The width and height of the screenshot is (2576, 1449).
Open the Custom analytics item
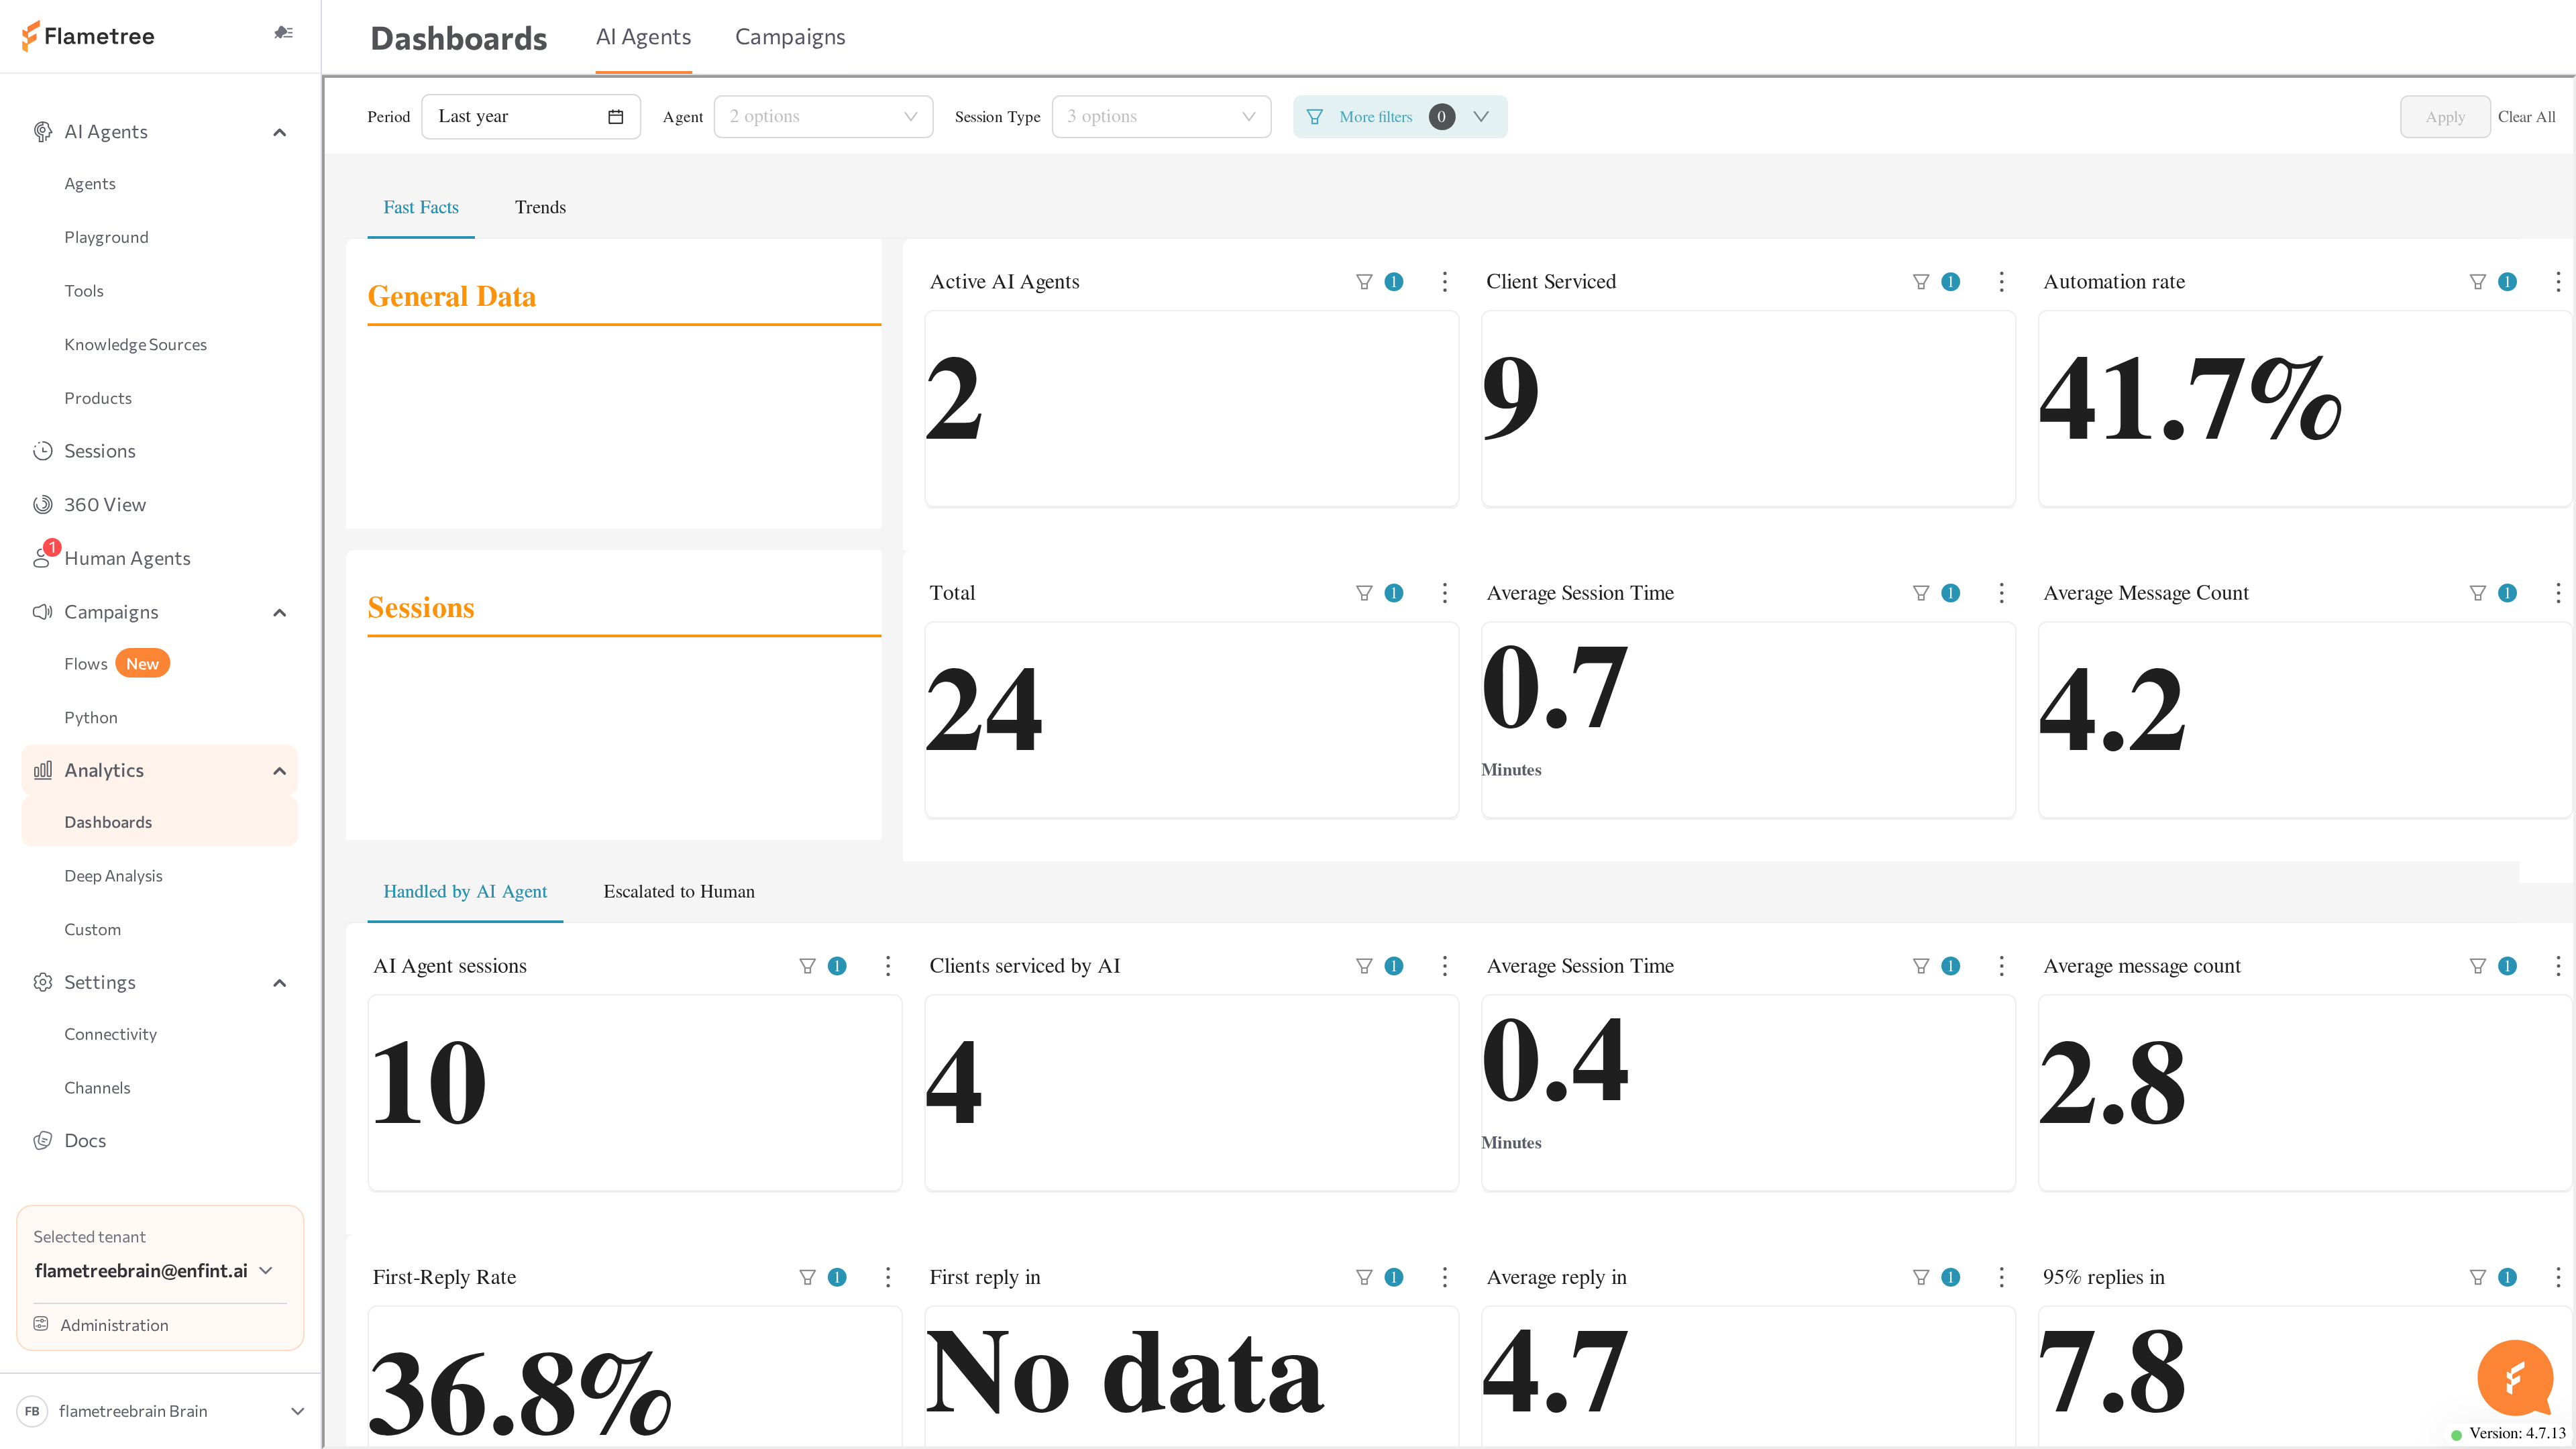click(x=92, y=930)
